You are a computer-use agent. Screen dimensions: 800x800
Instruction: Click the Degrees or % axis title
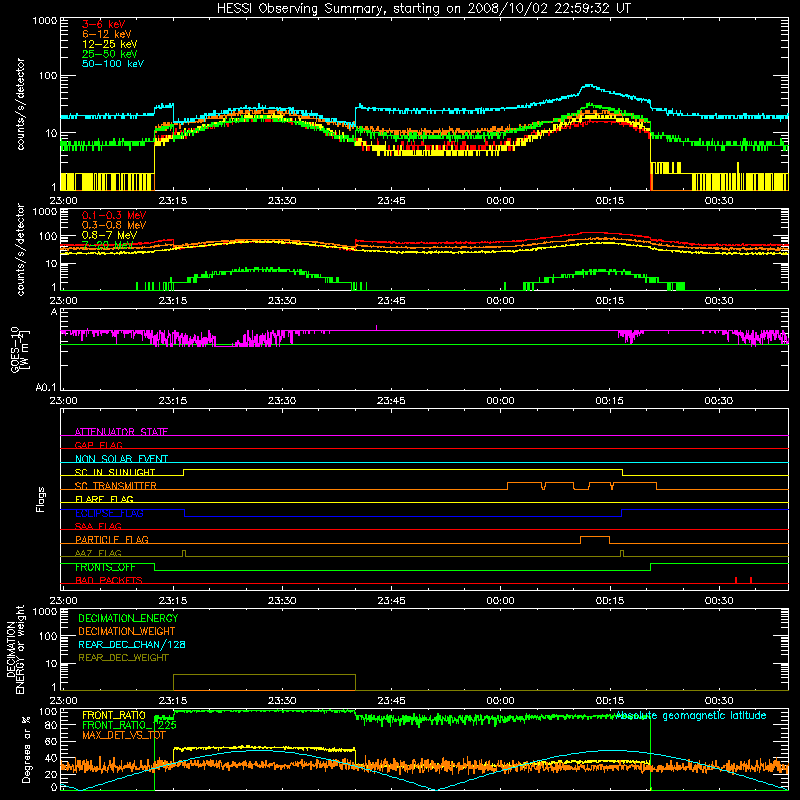pyautogui.click(x=26, y=749)
